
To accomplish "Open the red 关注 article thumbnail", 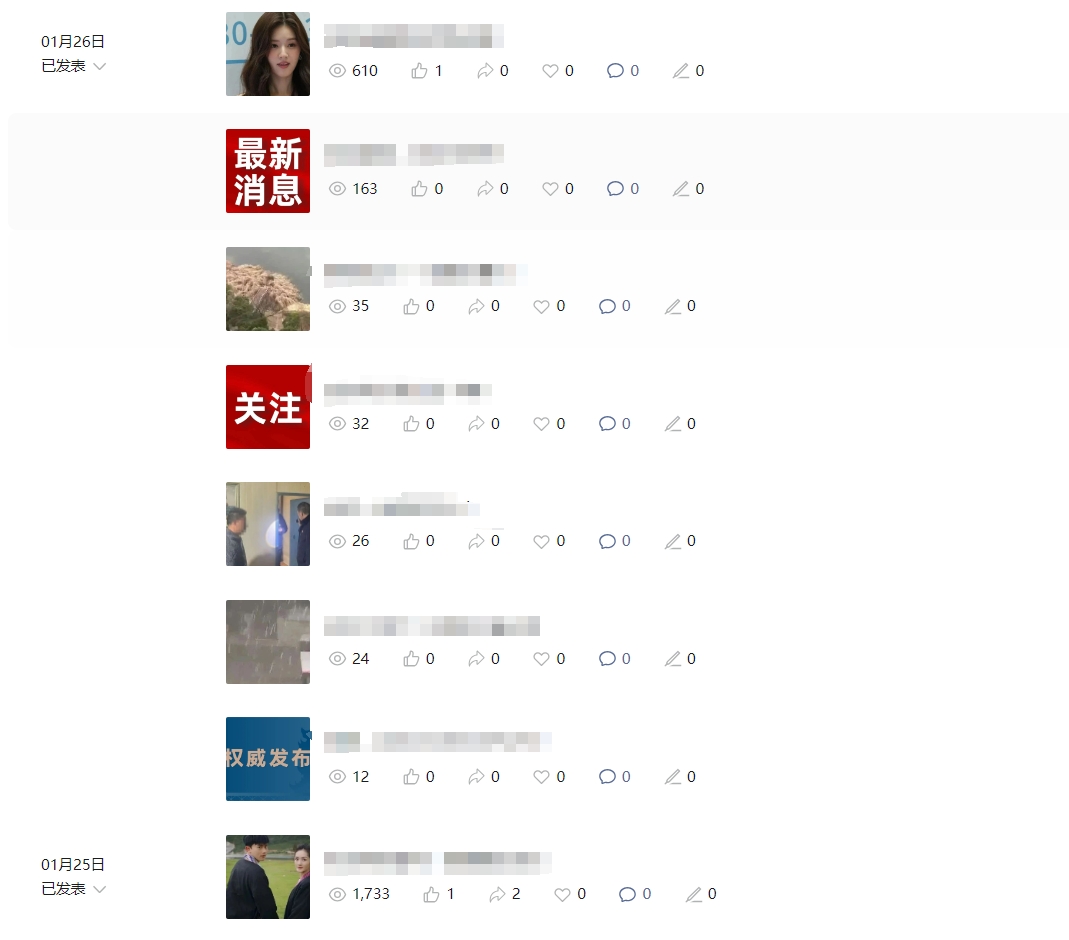I will point(268,407).
